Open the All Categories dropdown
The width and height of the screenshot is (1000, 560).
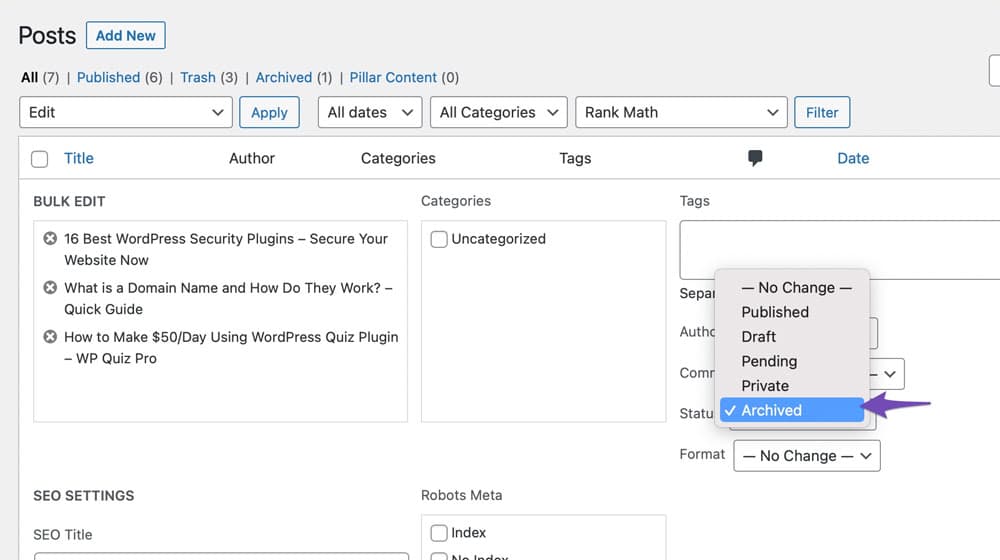coord(499,112)
